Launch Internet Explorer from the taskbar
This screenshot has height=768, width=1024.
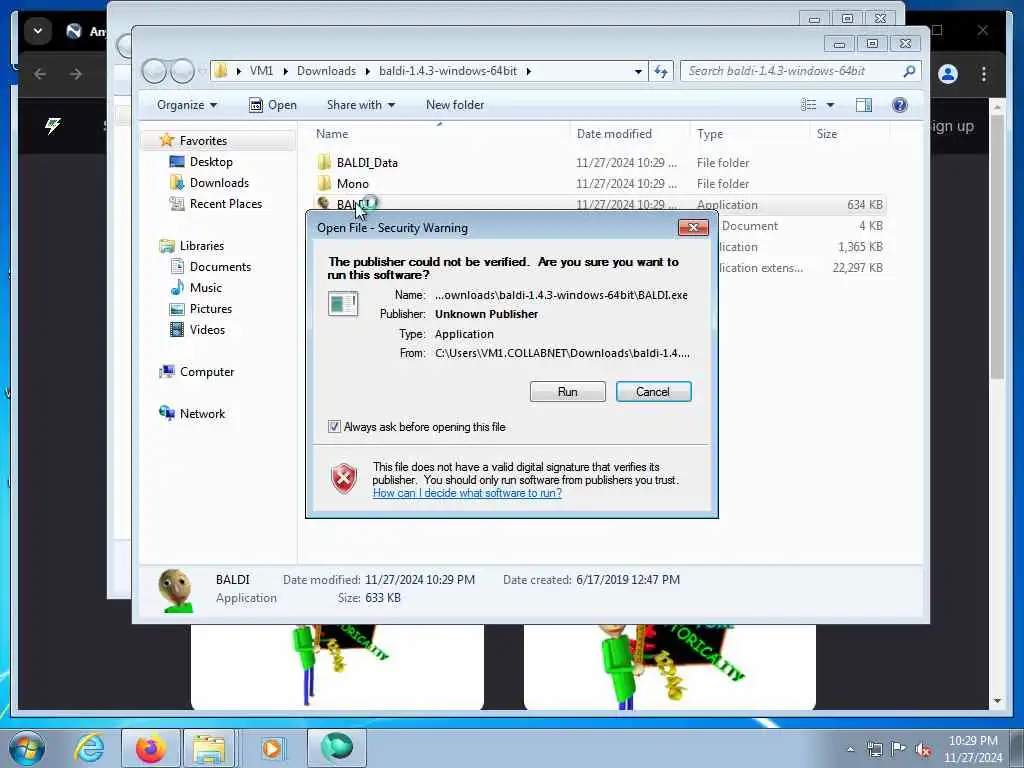coord(89,748)
